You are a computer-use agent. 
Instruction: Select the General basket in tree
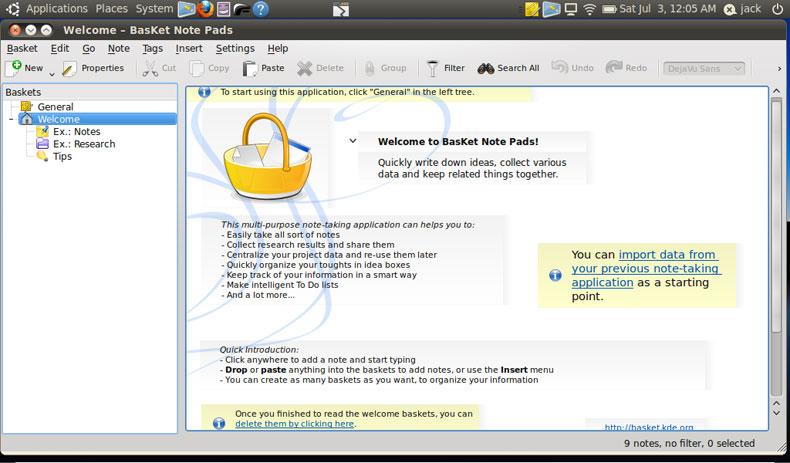(55, 107)
